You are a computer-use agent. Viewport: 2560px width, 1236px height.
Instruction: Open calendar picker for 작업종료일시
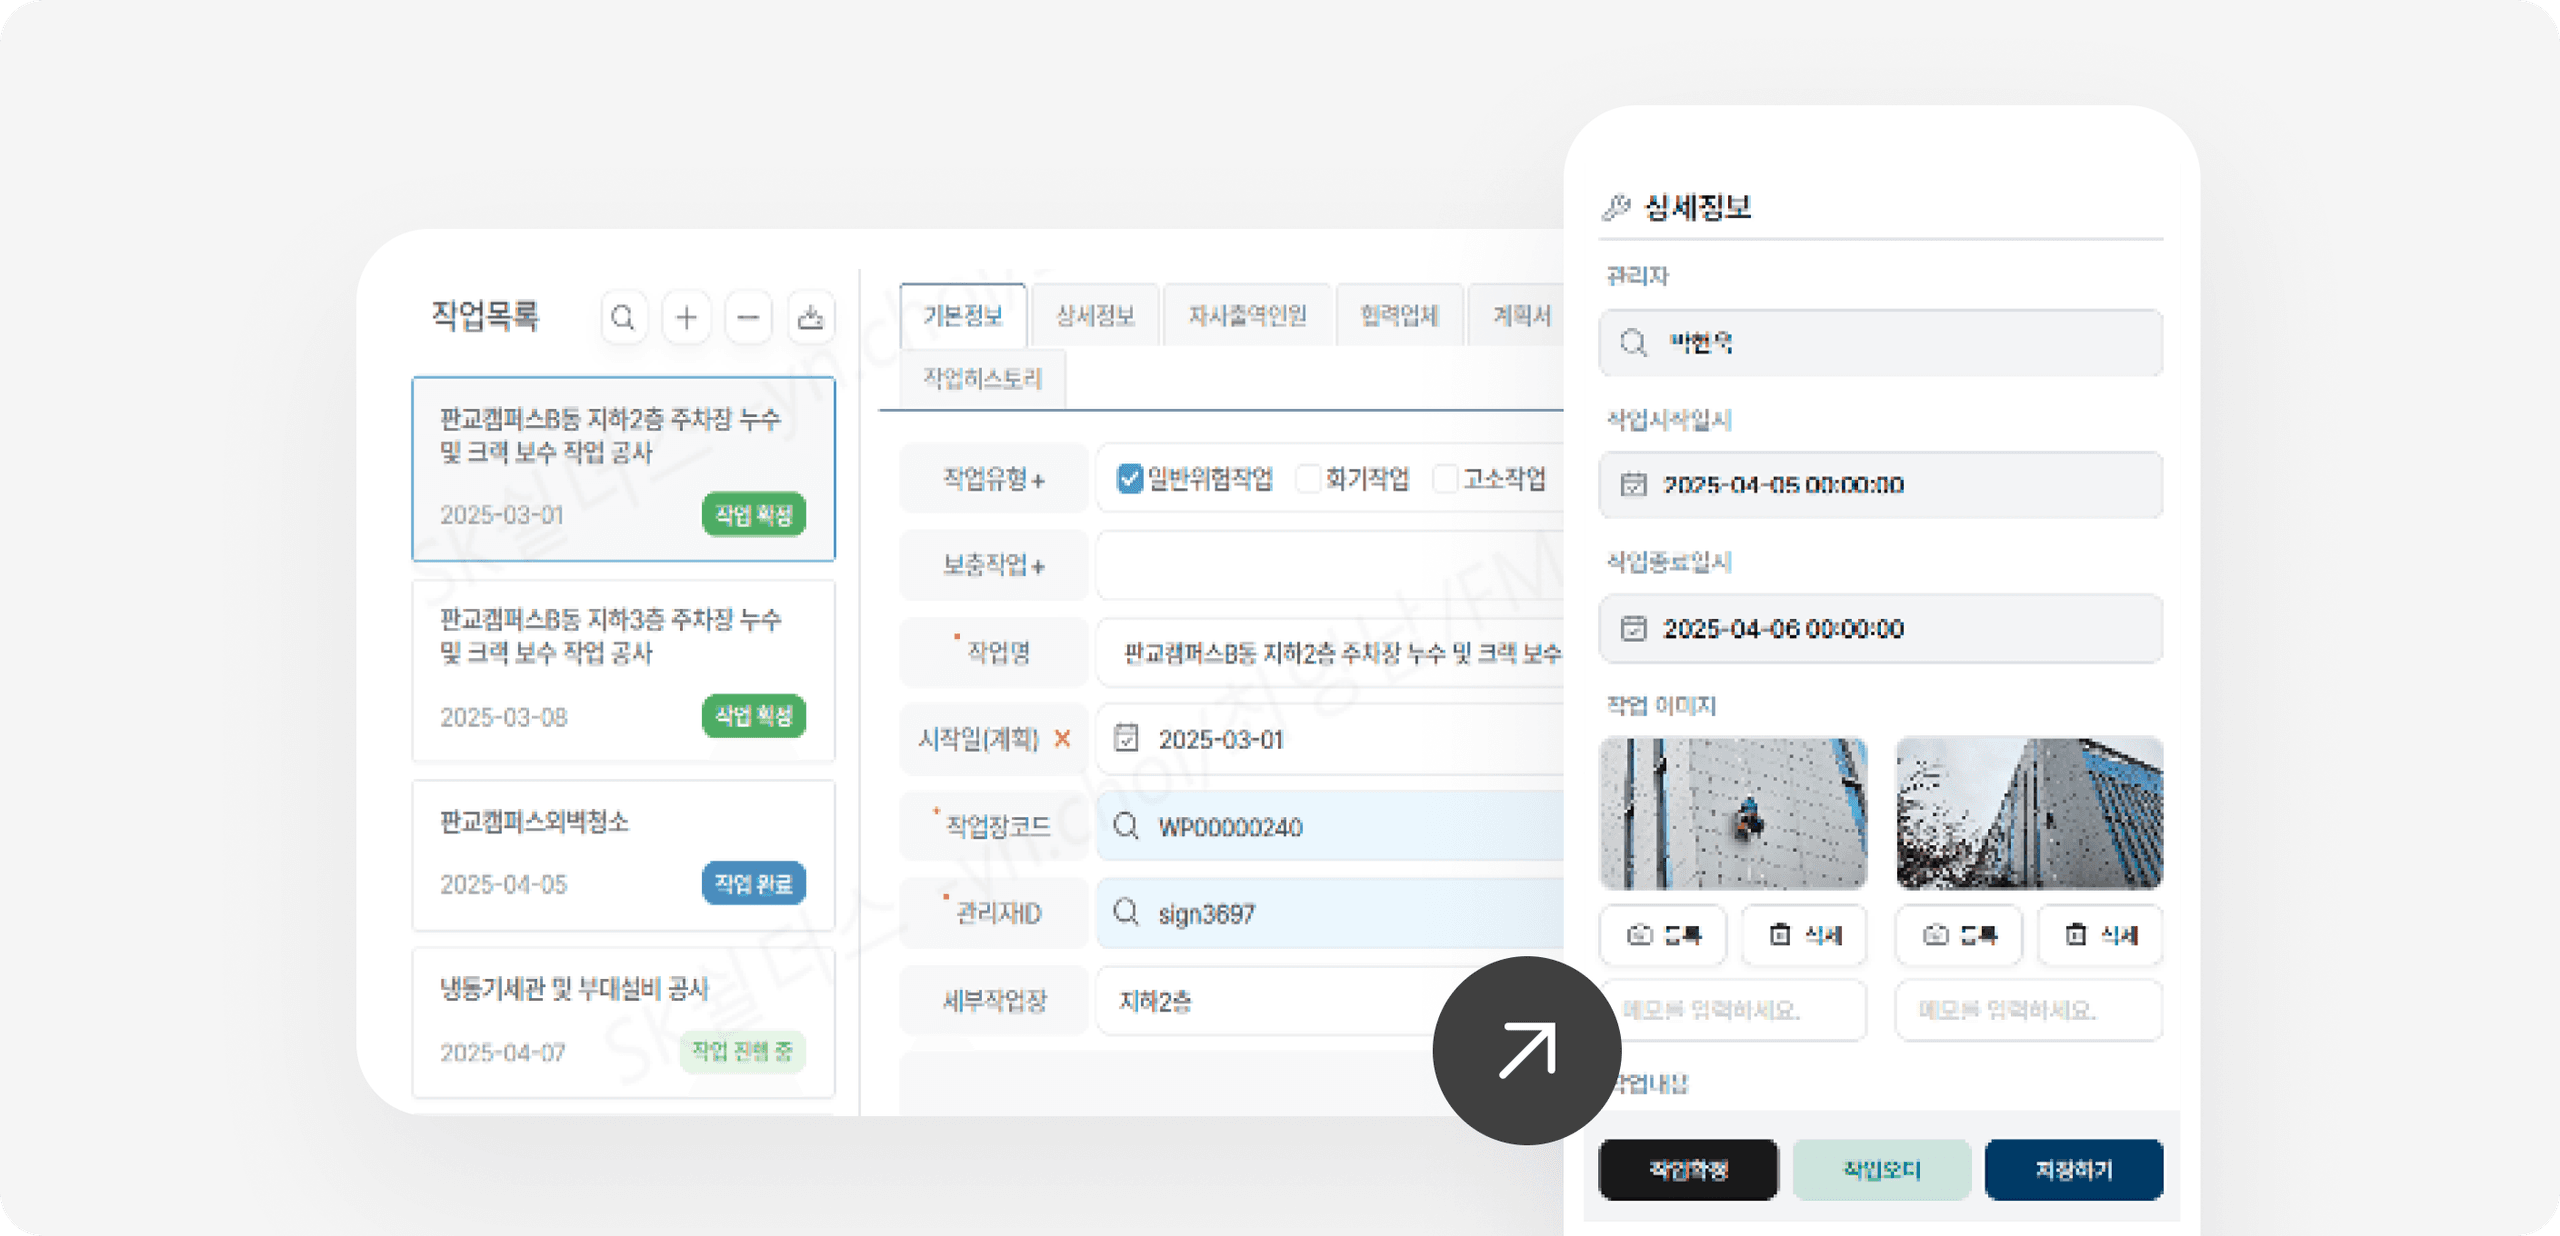[1634, 628]
